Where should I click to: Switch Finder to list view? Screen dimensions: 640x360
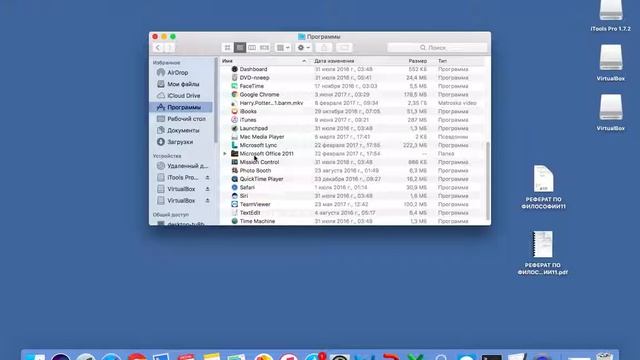coord(240,48)
